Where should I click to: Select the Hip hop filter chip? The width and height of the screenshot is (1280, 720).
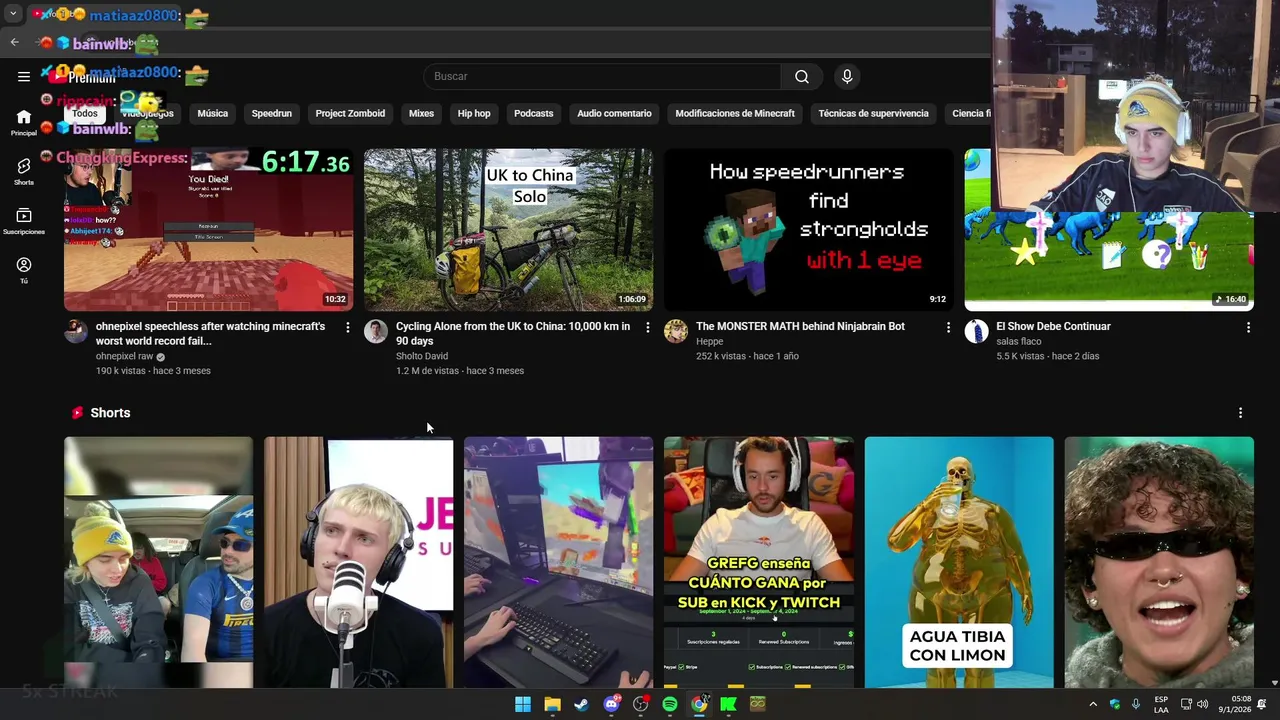[474, 113]
